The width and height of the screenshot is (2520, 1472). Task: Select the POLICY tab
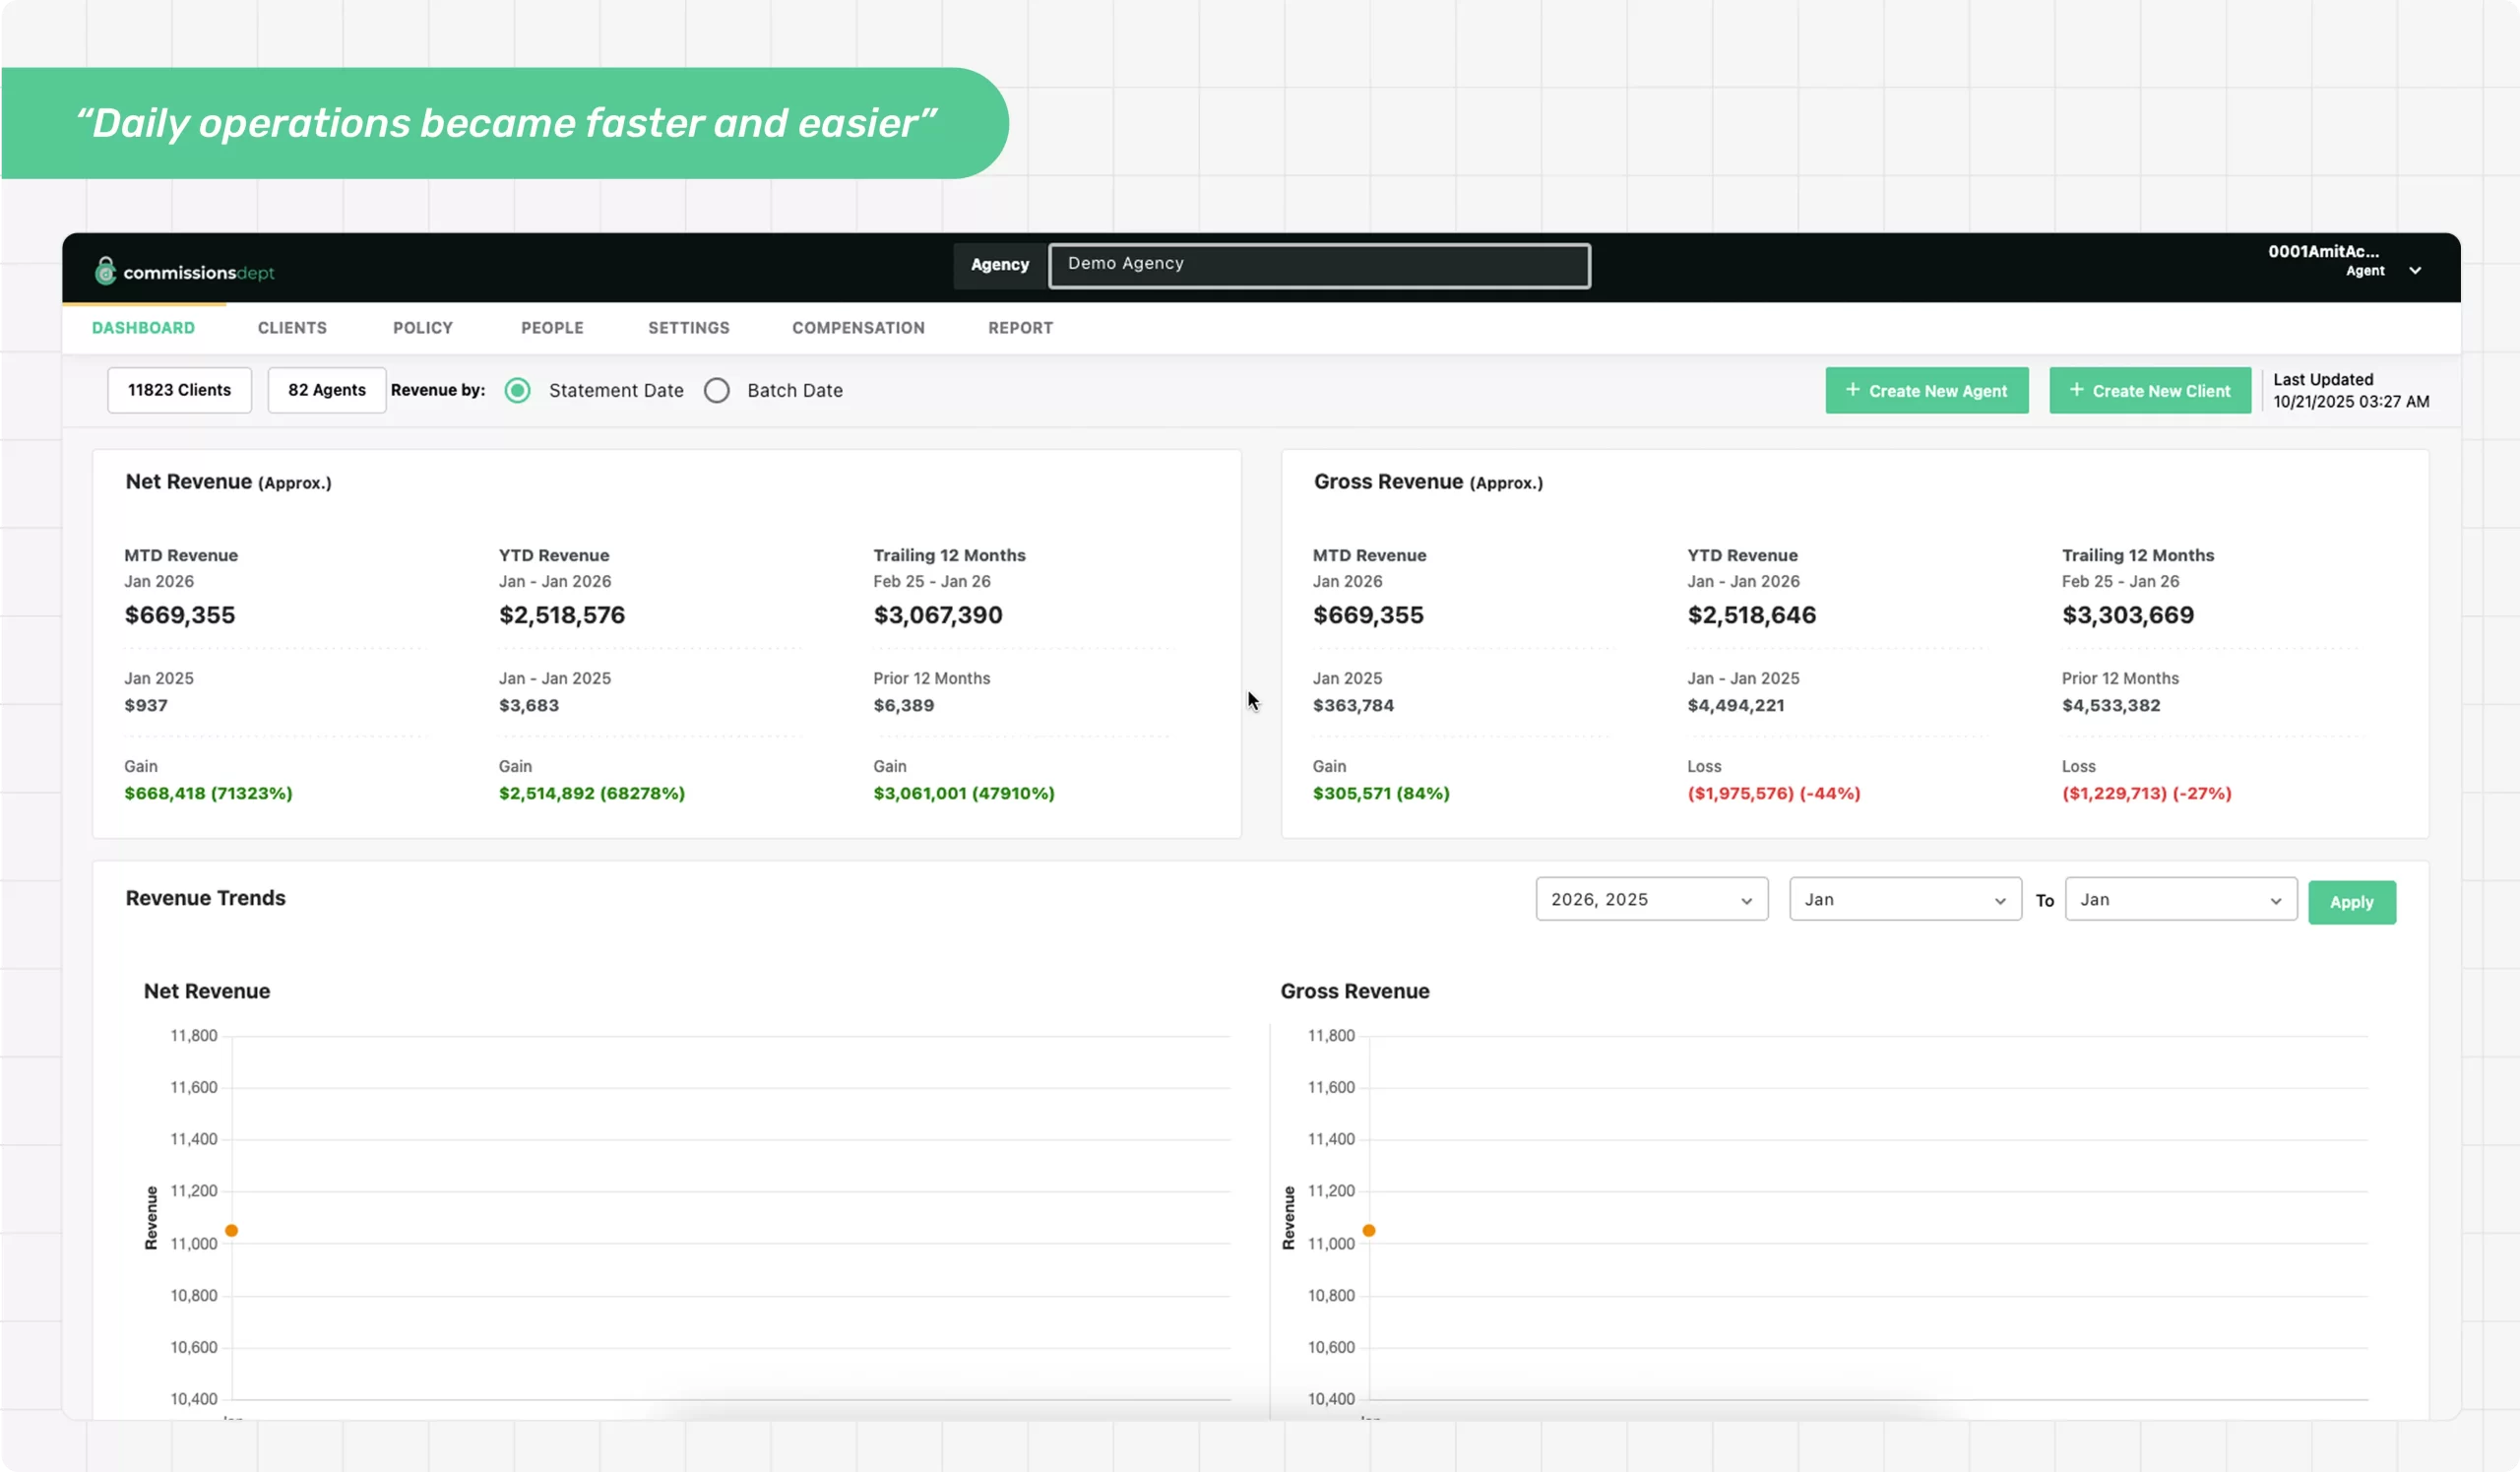tap(422, 327)
